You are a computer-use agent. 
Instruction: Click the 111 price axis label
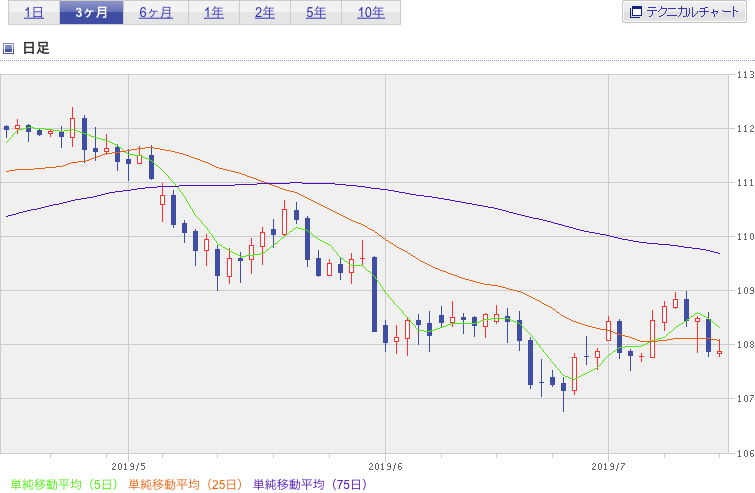(x=745, y=182)
